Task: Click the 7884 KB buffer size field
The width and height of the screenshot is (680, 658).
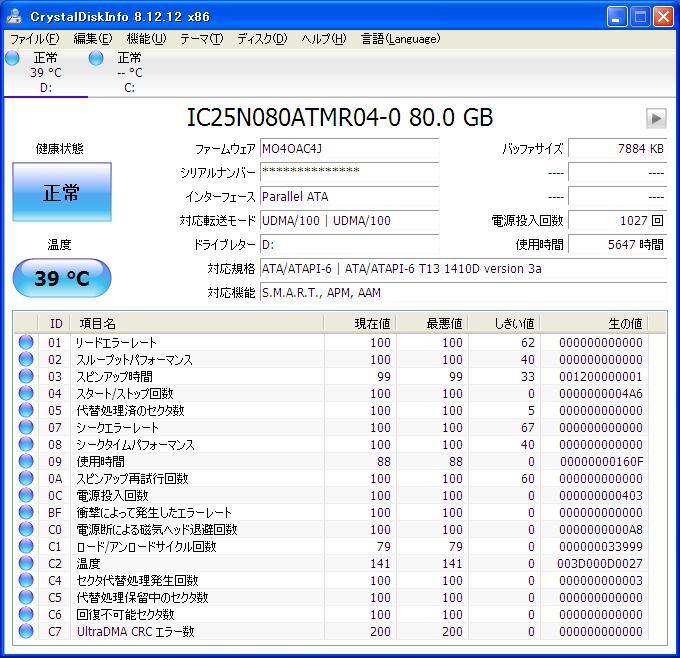Action: pyautogui.click(x=618, y=149)
